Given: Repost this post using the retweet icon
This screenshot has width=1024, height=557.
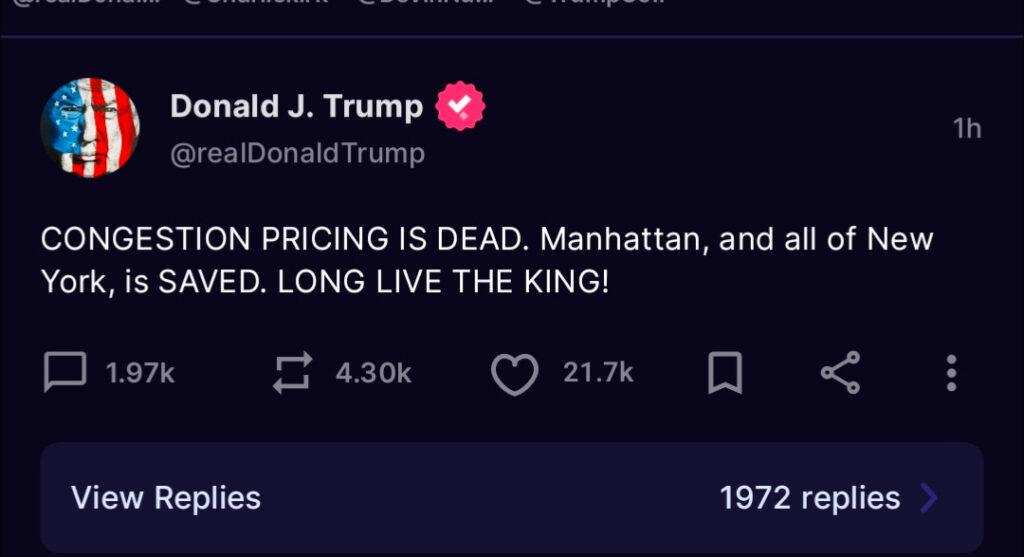Looking at the screenshot, I should (293, 373).
